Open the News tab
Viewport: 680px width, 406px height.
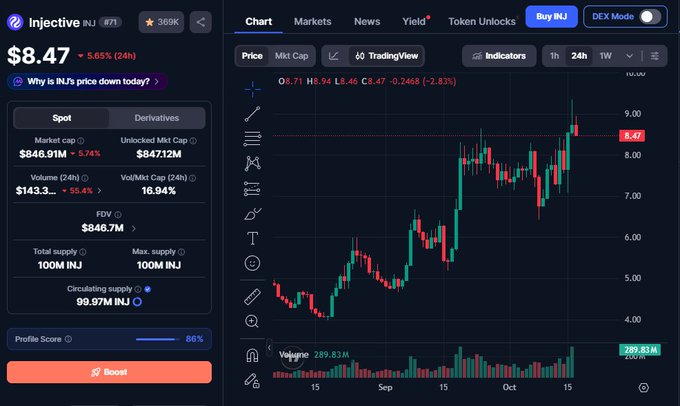pos(367,22)
